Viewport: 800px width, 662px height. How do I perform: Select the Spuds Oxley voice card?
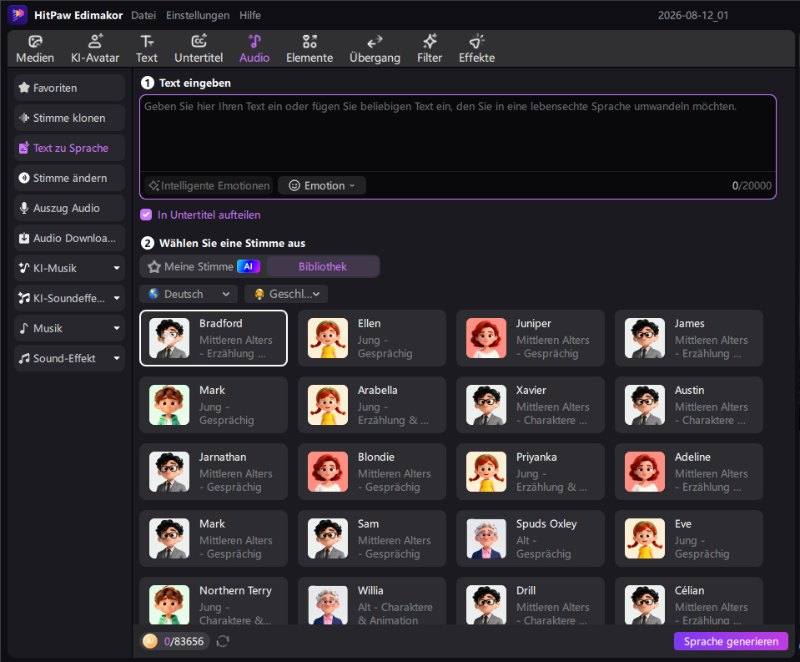pyautogui.click(x=531, y=539)
